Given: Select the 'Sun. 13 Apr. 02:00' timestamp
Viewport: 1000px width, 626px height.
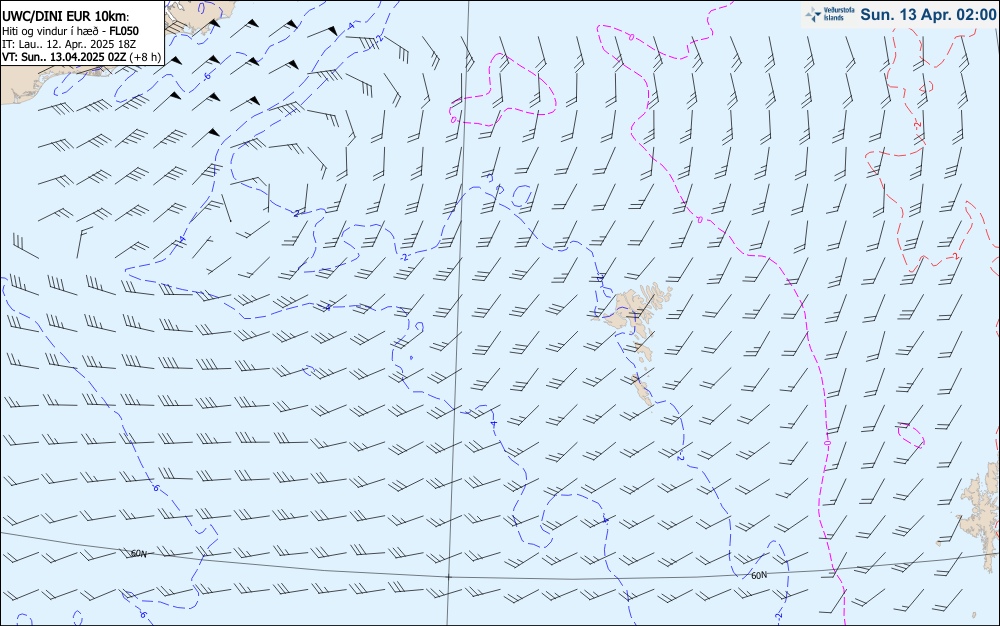Looking at the screenshot, I should [x=928, y=15].
